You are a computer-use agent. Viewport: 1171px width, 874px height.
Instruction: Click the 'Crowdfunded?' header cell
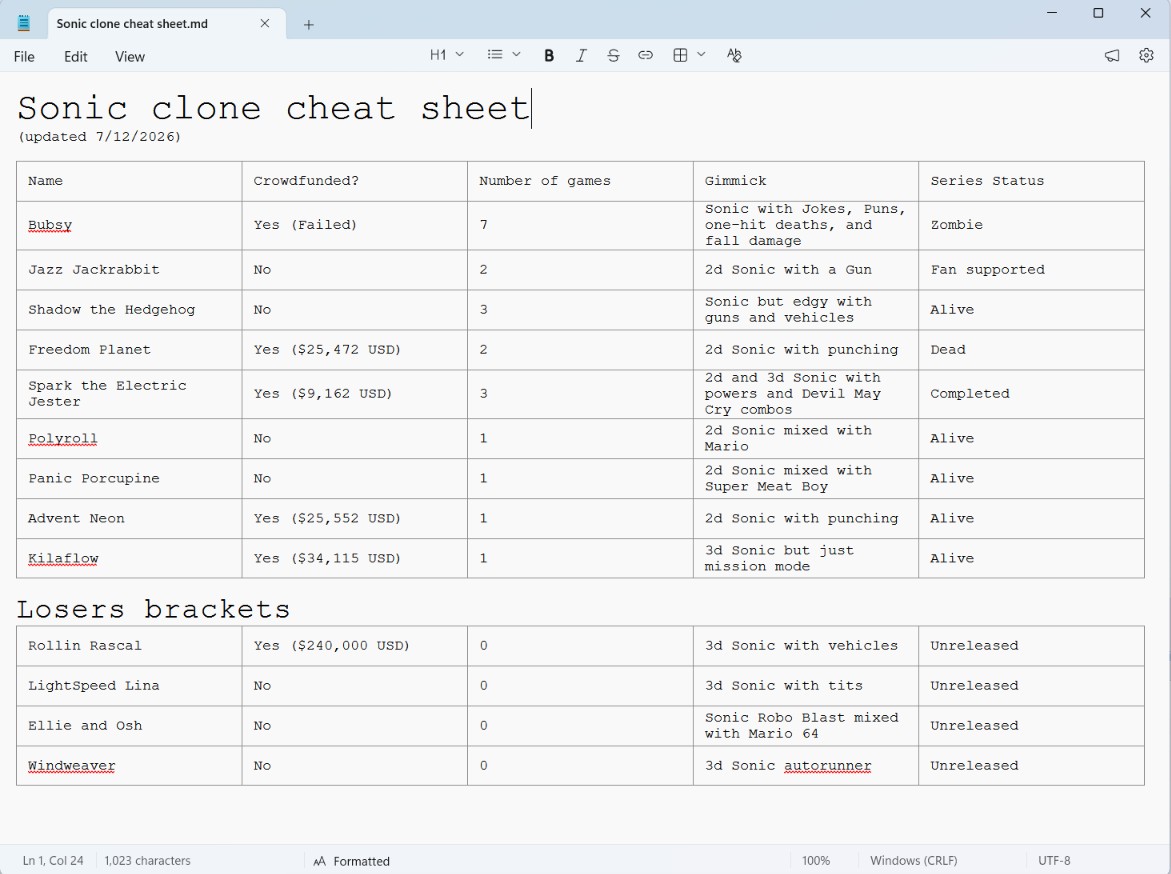(x=355, y=181)
